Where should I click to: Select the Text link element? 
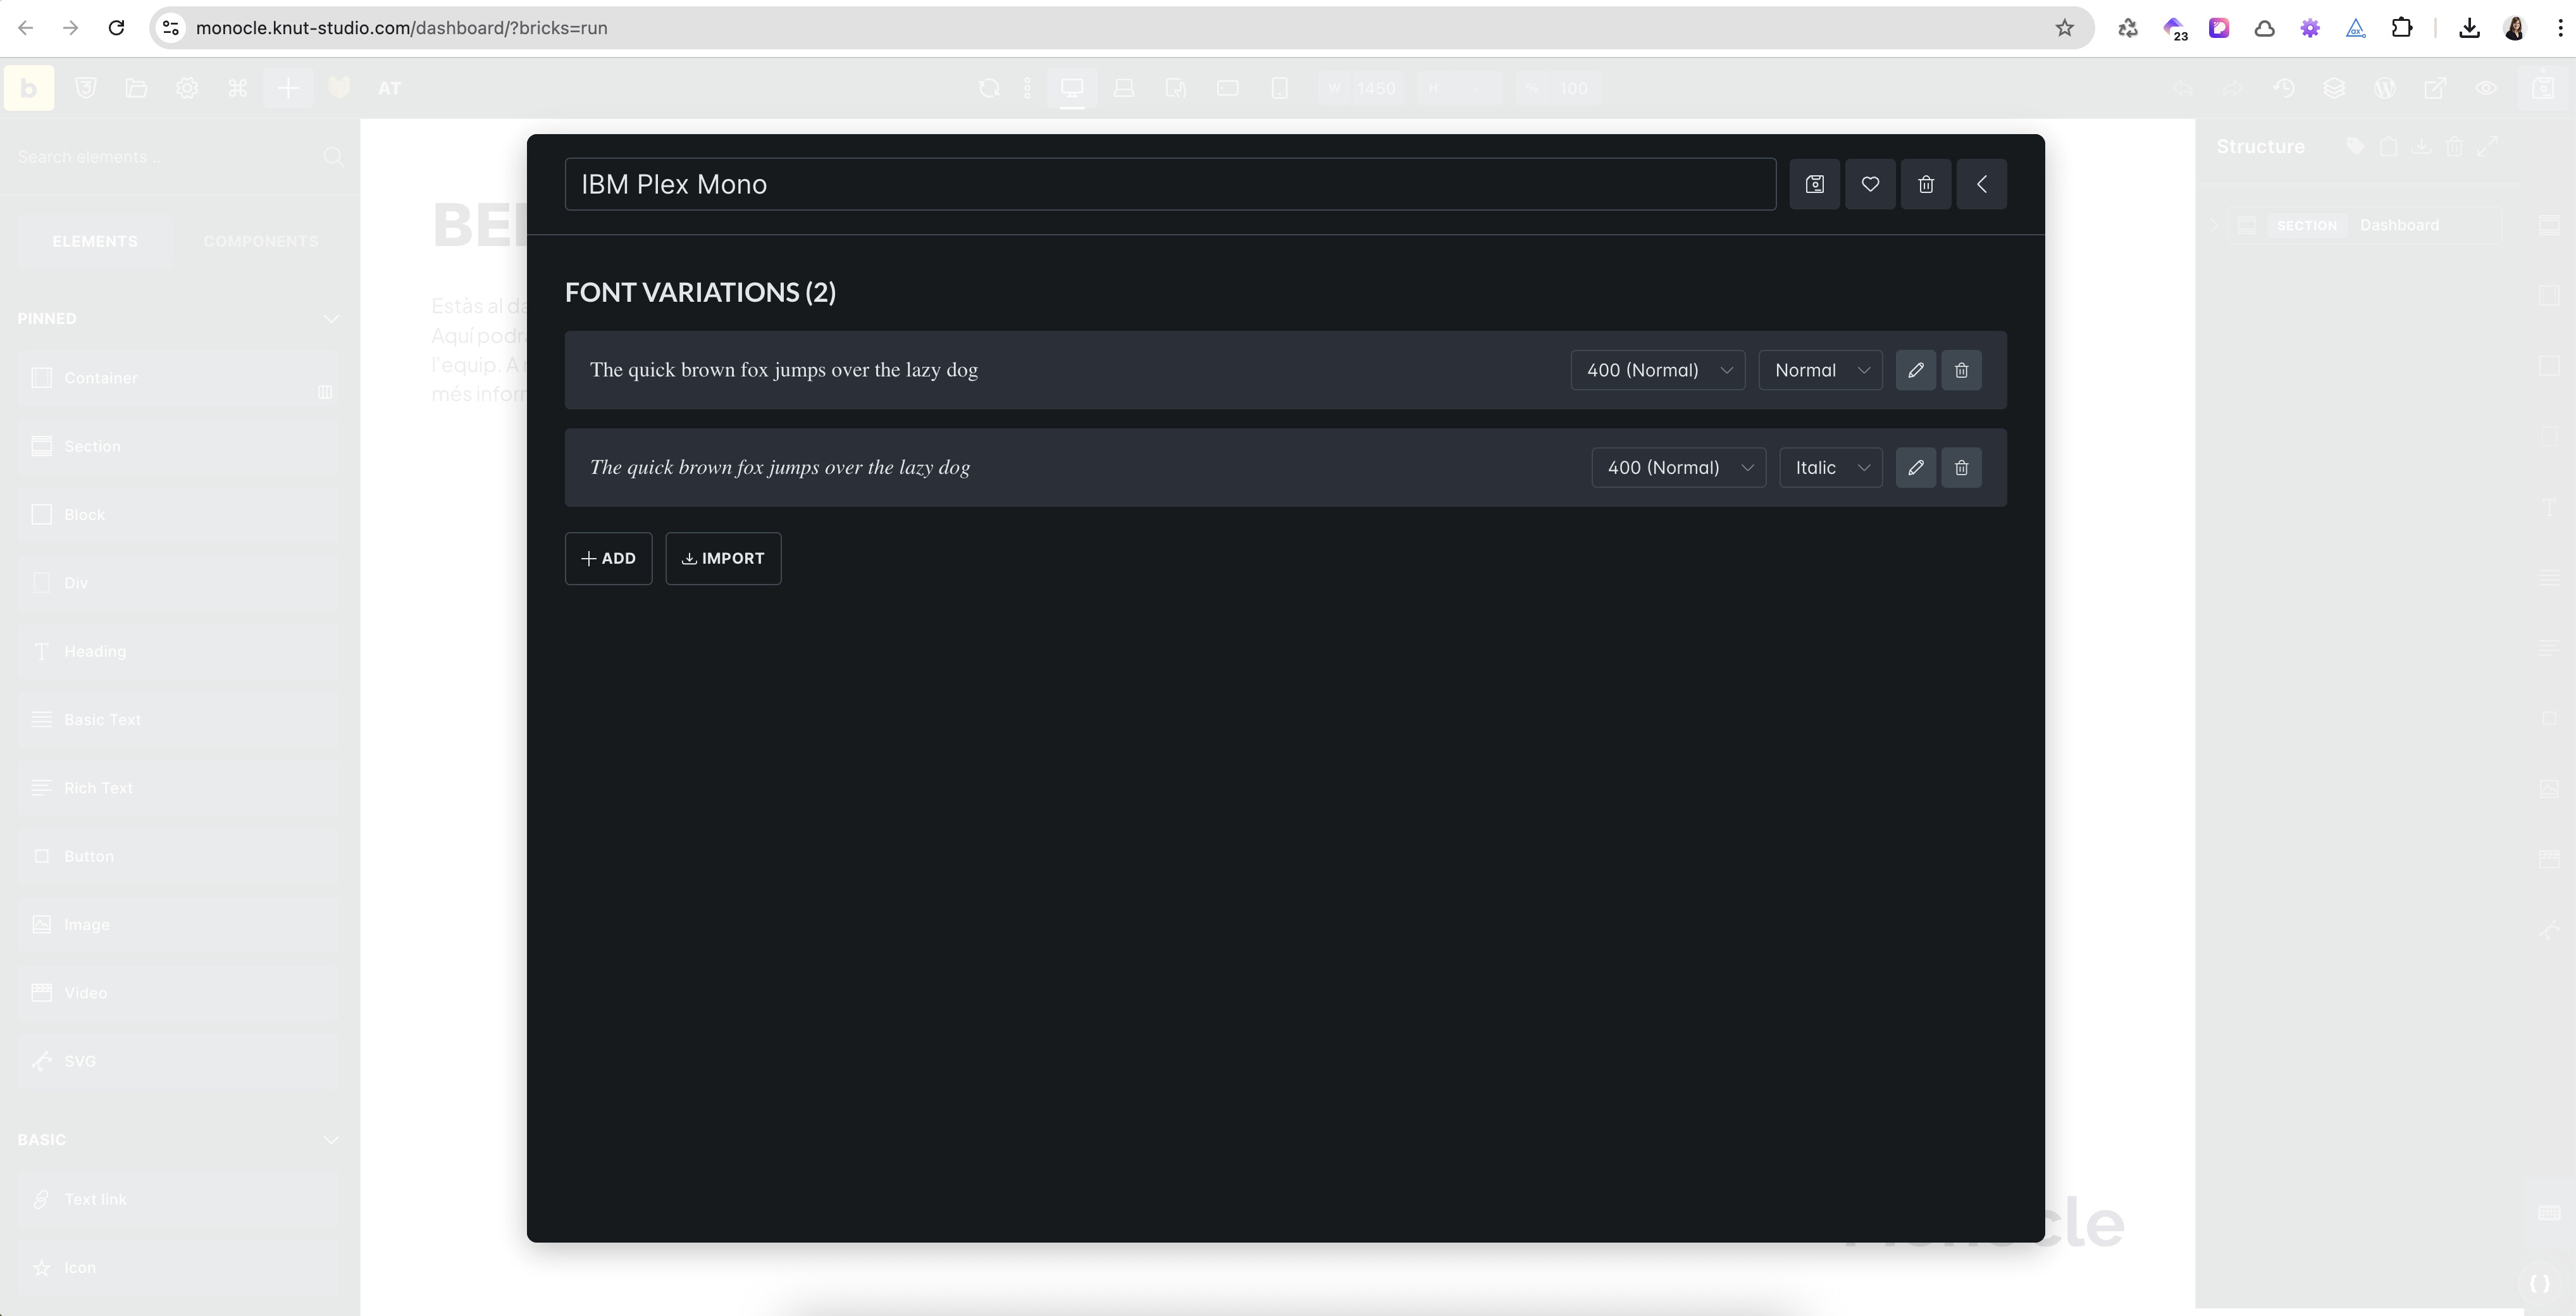tap(178, 1199)
